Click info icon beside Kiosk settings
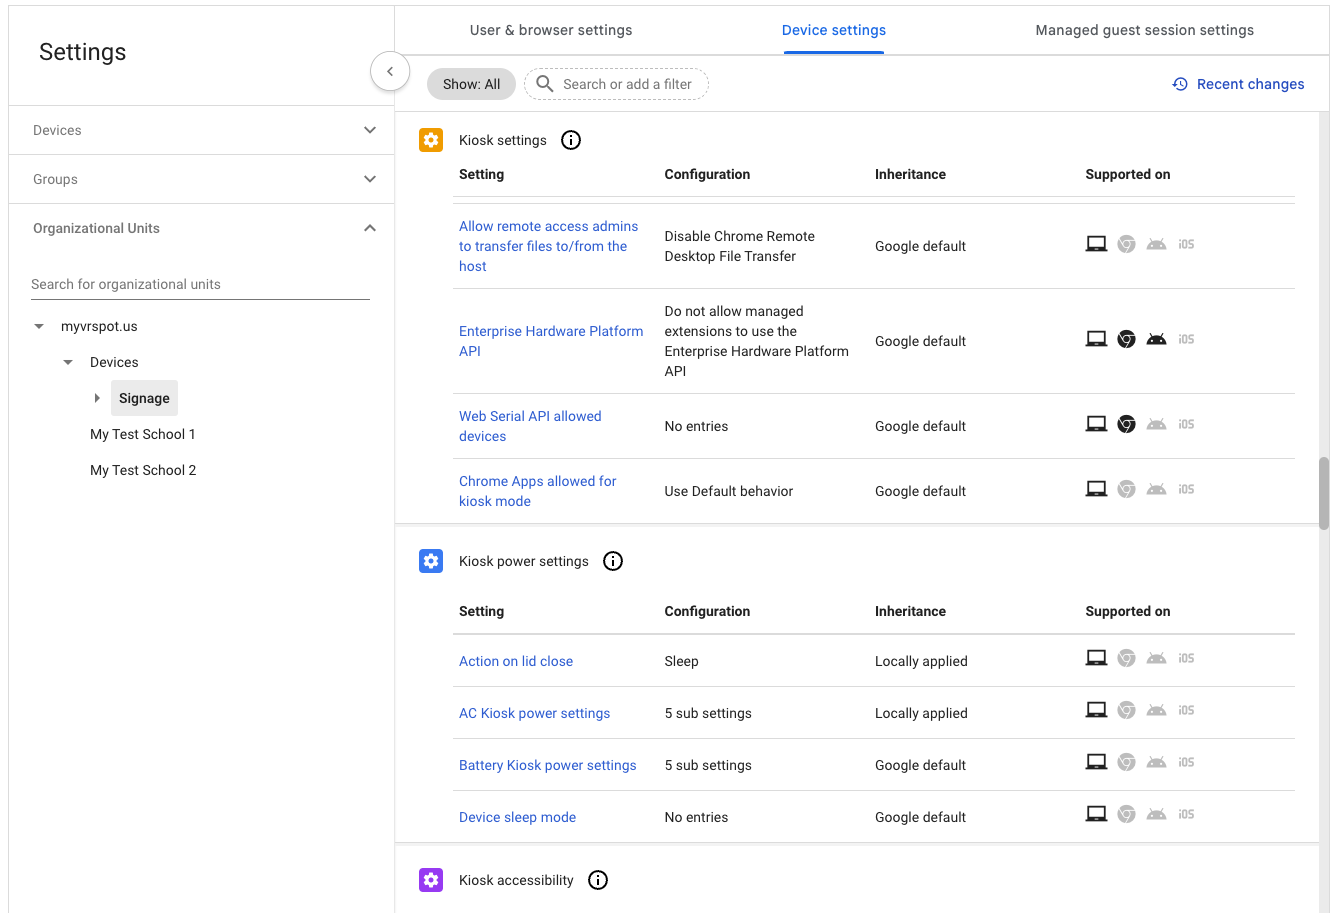Viewport: 1341px width, 913px height. pyautogui.click(x=571, y=140)
